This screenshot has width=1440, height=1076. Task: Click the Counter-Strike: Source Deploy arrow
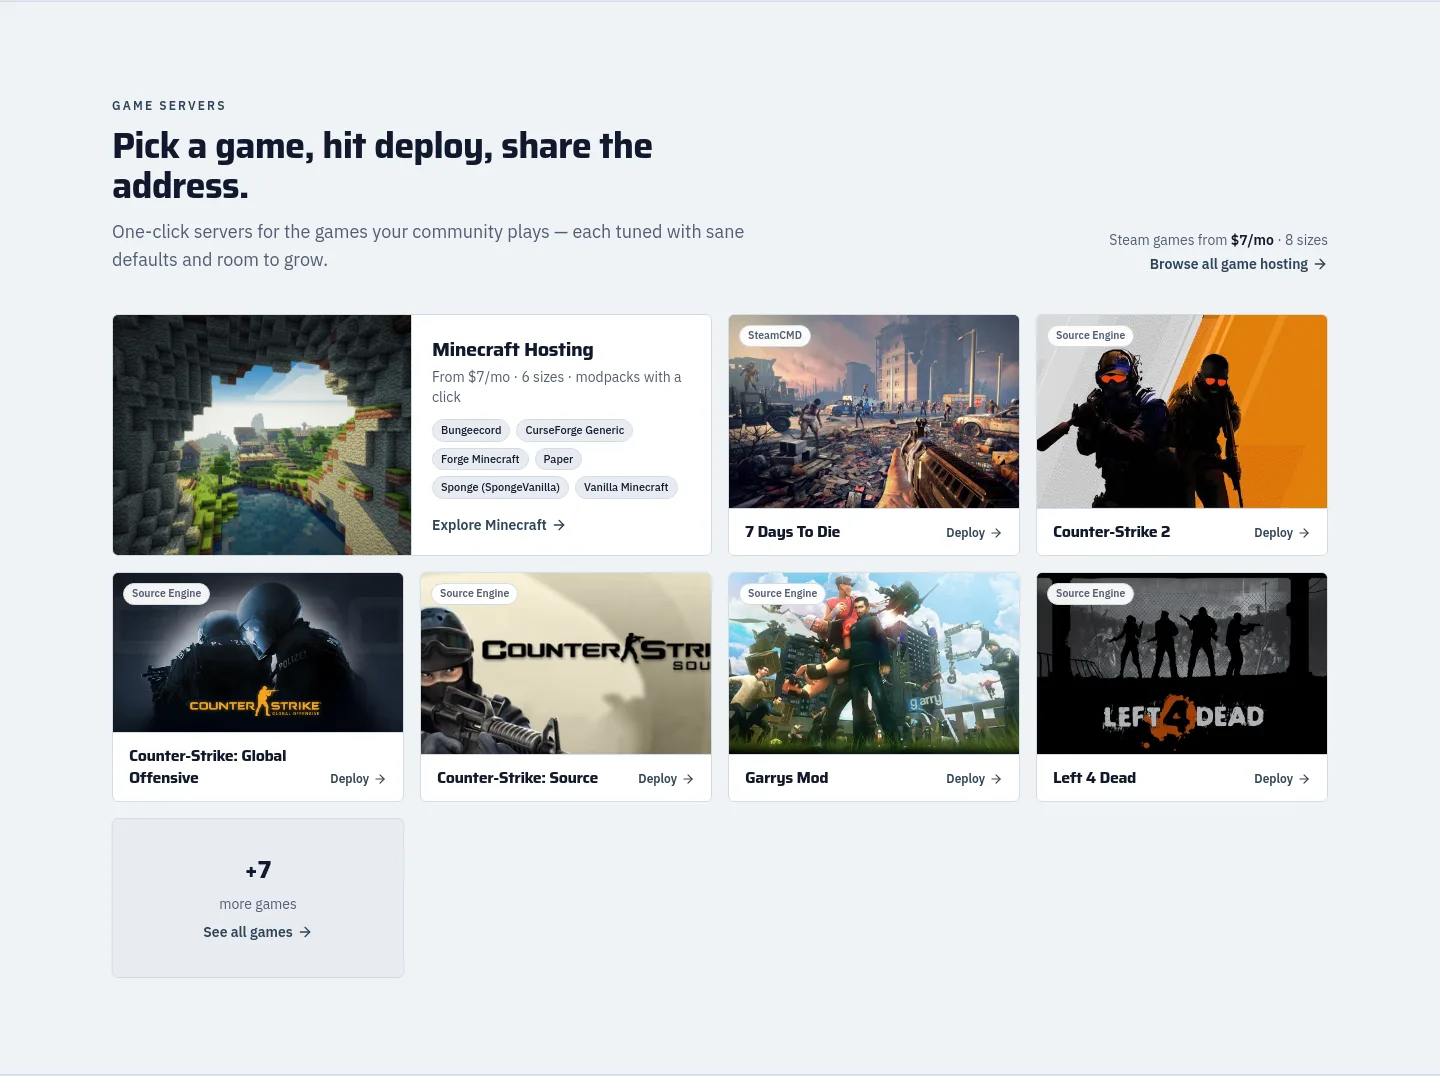(688, 779)
